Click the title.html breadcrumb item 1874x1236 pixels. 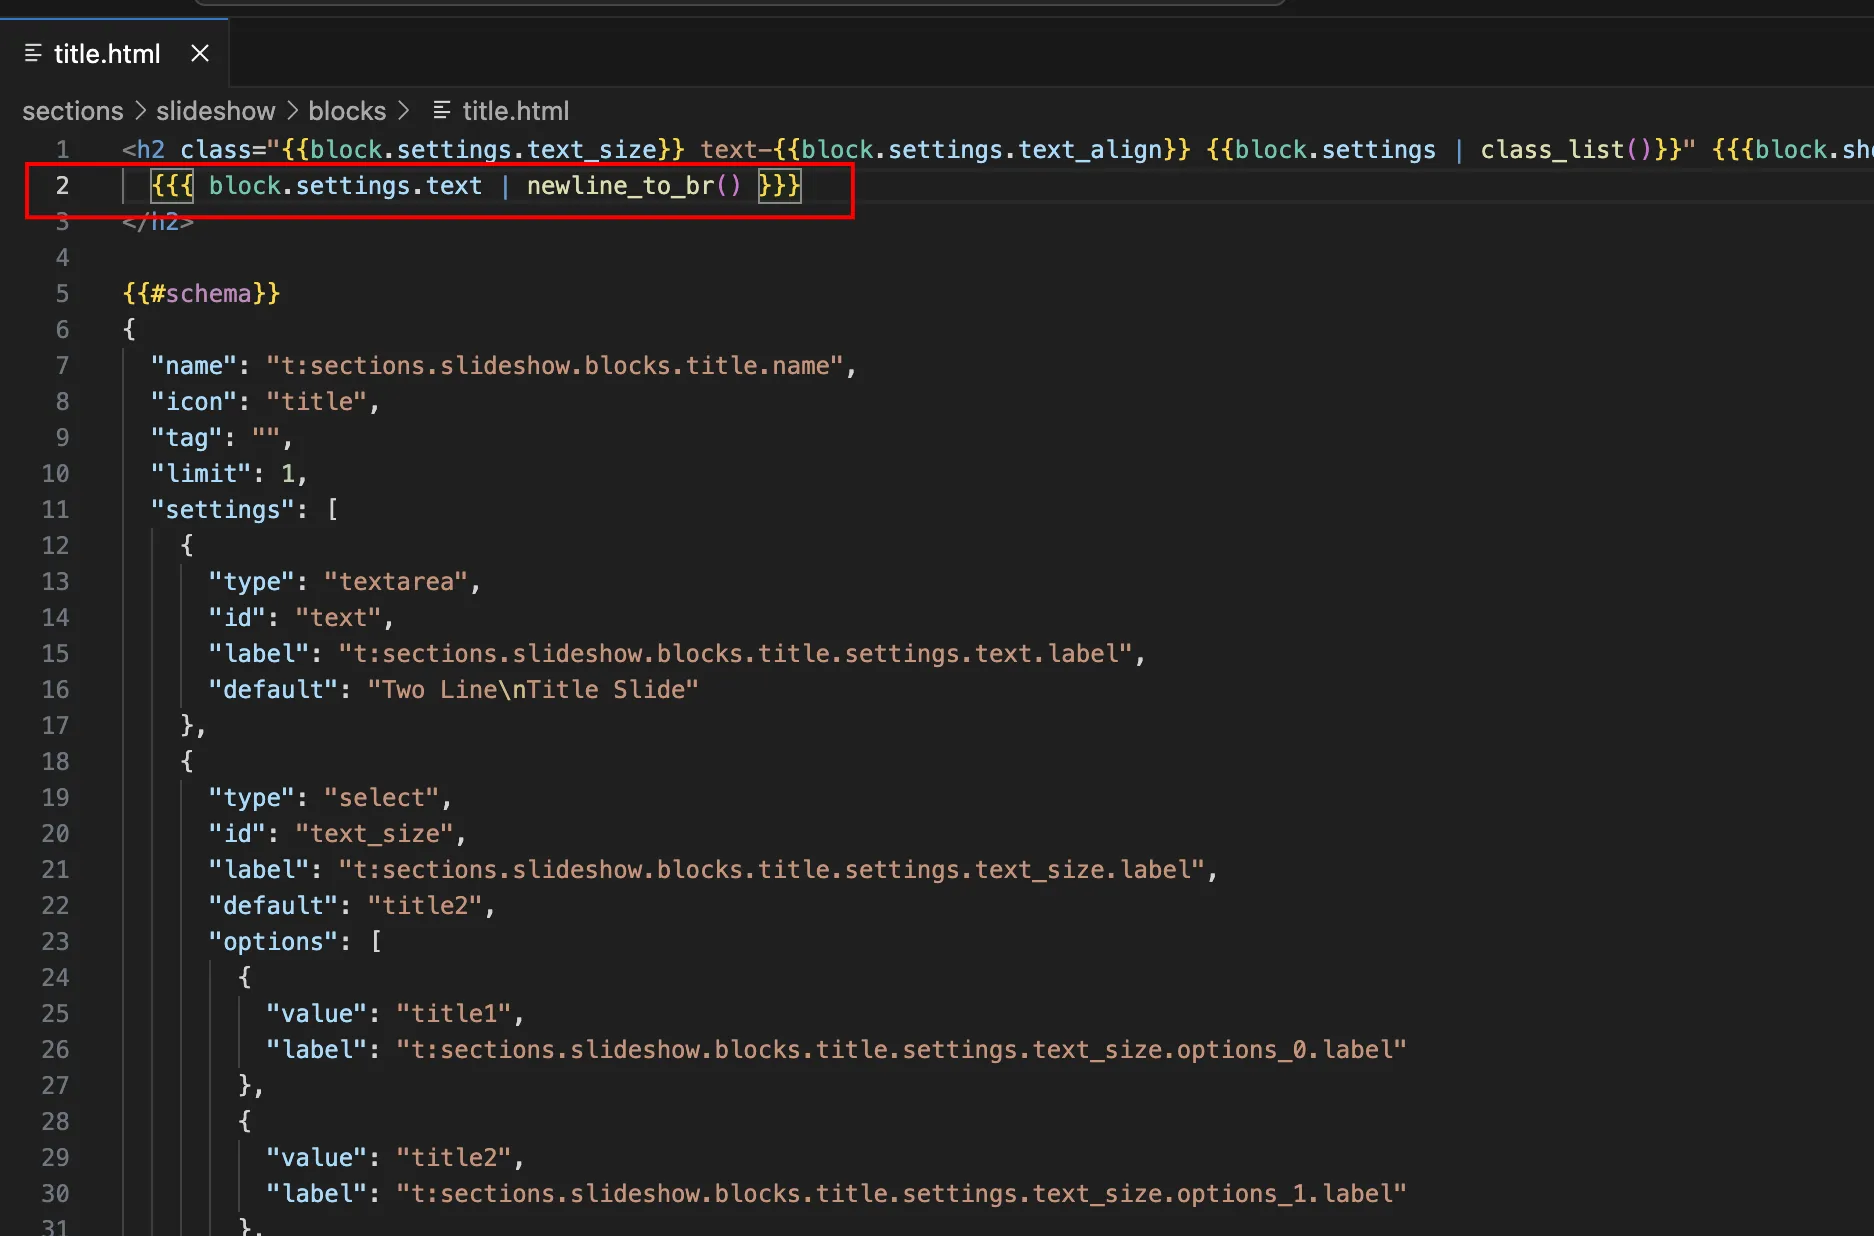[515, 111]
